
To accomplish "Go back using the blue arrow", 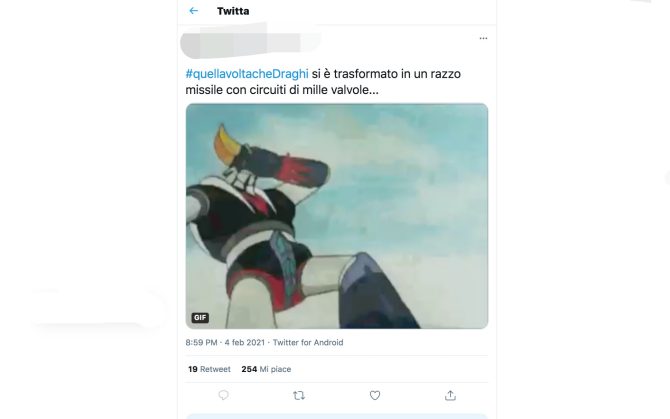I will tap(194, 11).
